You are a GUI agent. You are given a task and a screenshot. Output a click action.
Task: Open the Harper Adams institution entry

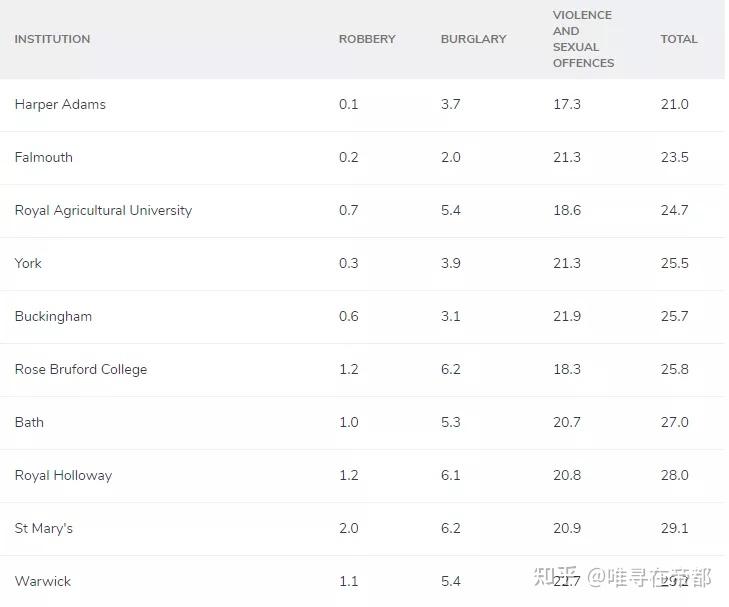pyautogui.click(x=60, y=104)
